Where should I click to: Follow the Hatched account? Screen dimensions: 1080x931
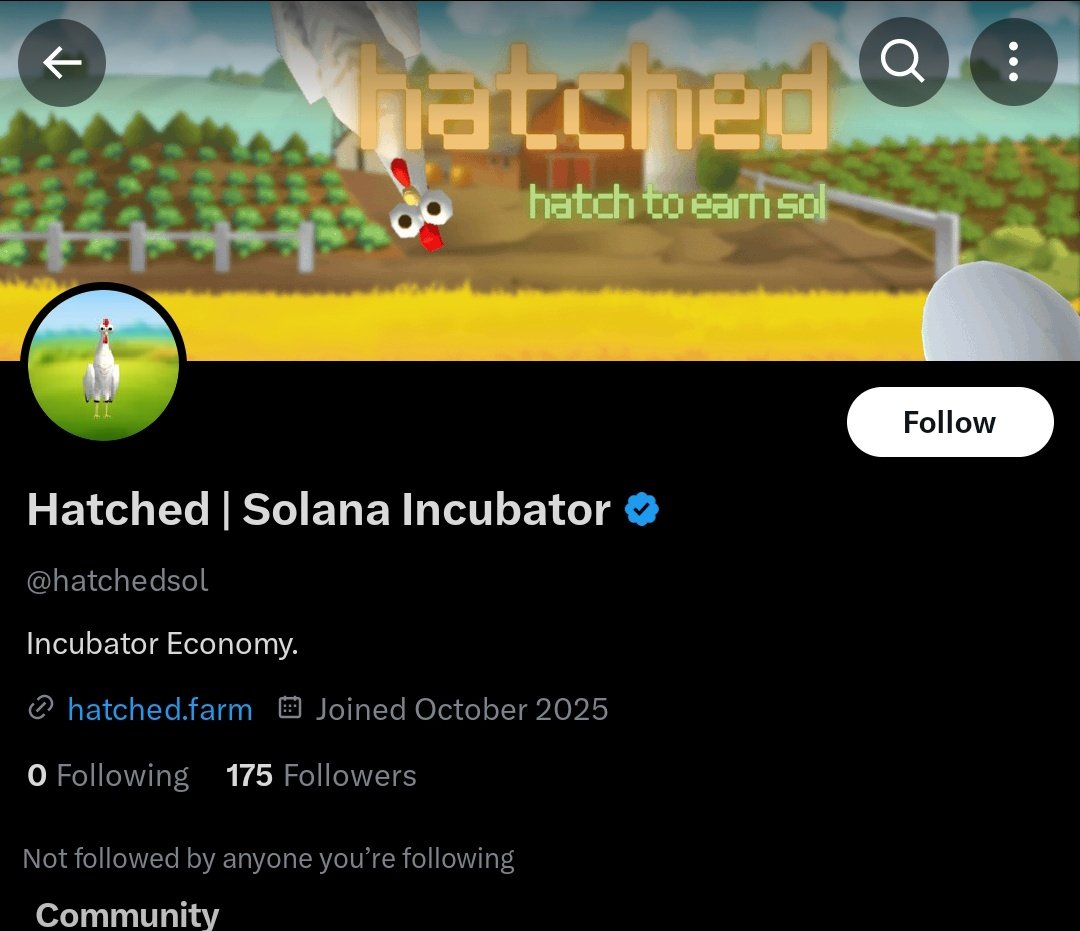[949, 422]
